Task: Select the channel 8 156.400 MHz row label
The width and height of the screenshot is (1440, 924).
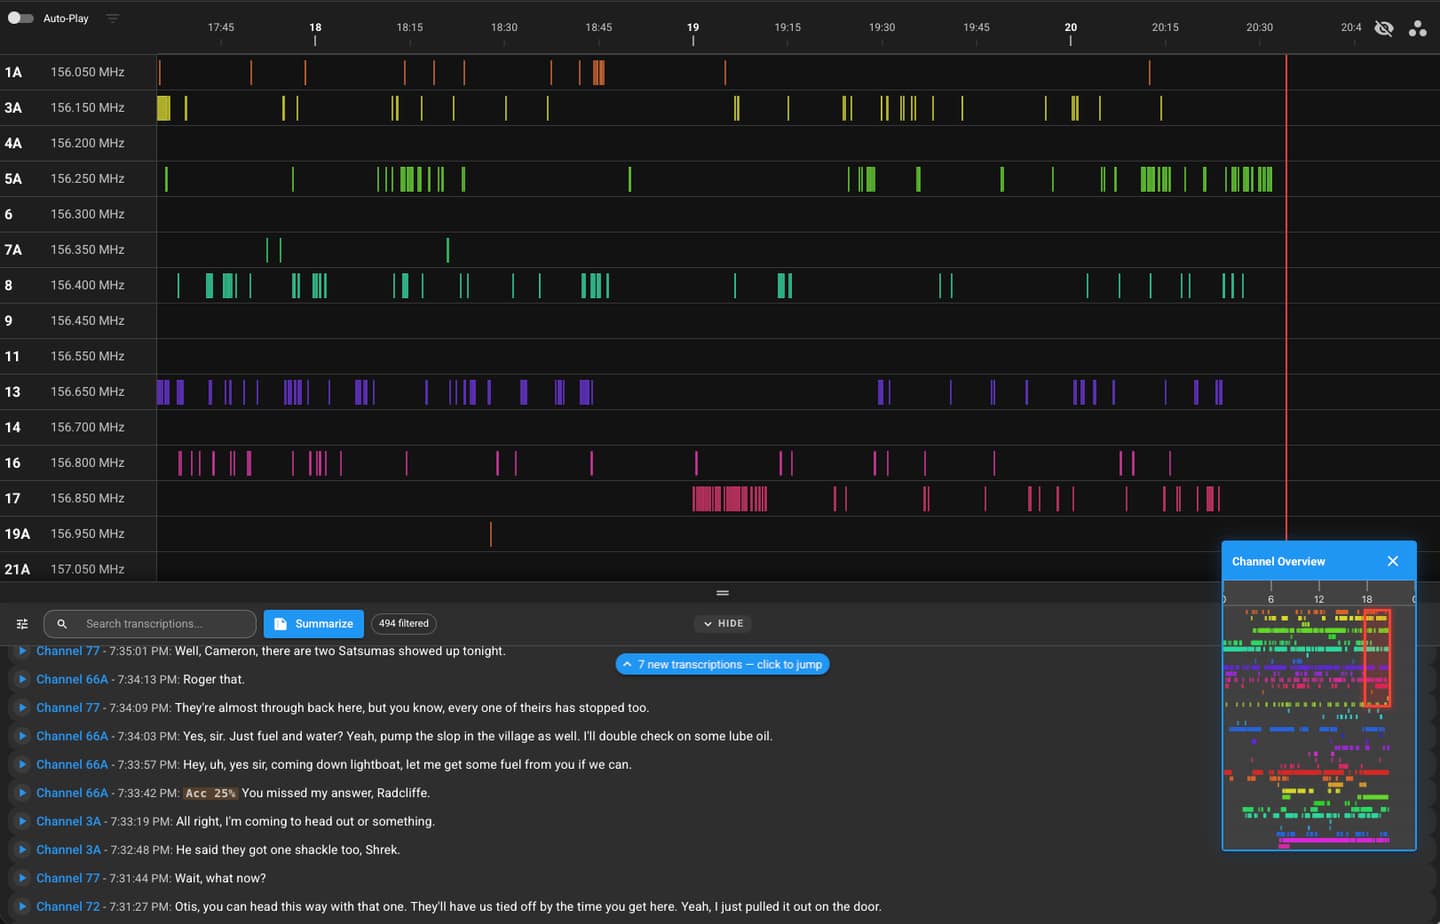Action: click(78, 285)
